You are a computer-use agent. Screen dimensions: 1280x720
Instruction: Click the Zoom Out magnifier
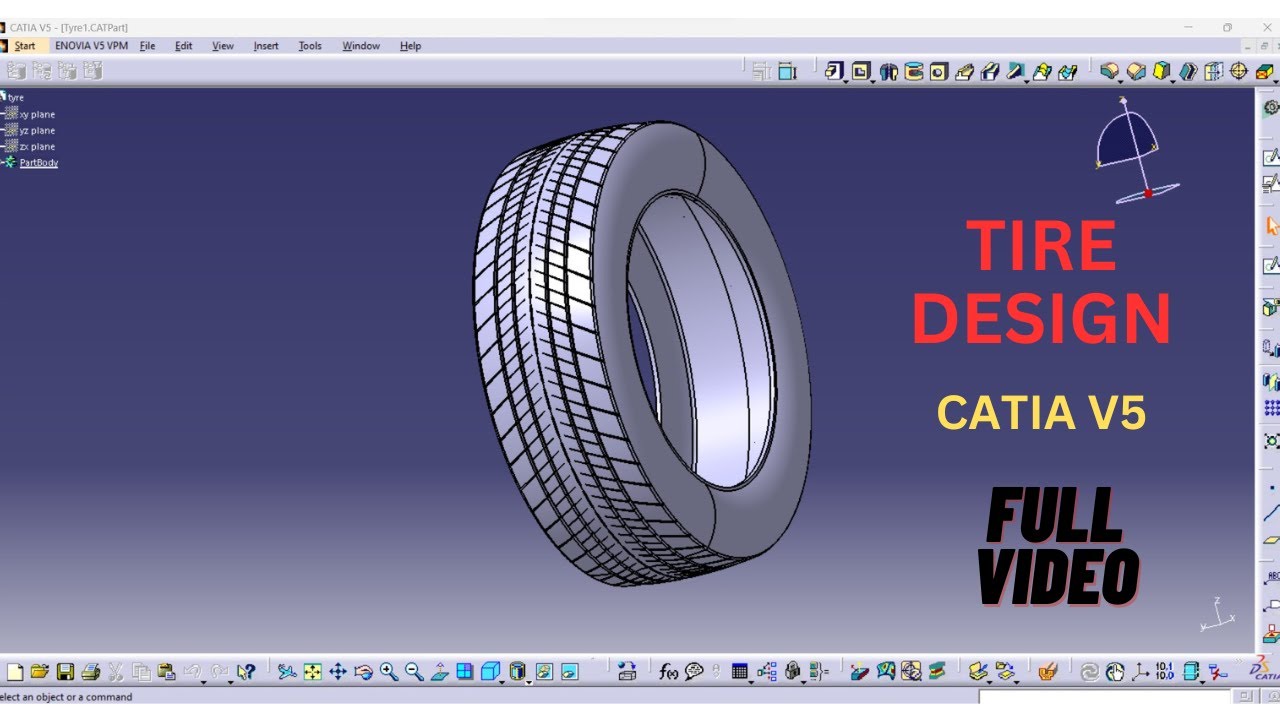pos(413,672)
